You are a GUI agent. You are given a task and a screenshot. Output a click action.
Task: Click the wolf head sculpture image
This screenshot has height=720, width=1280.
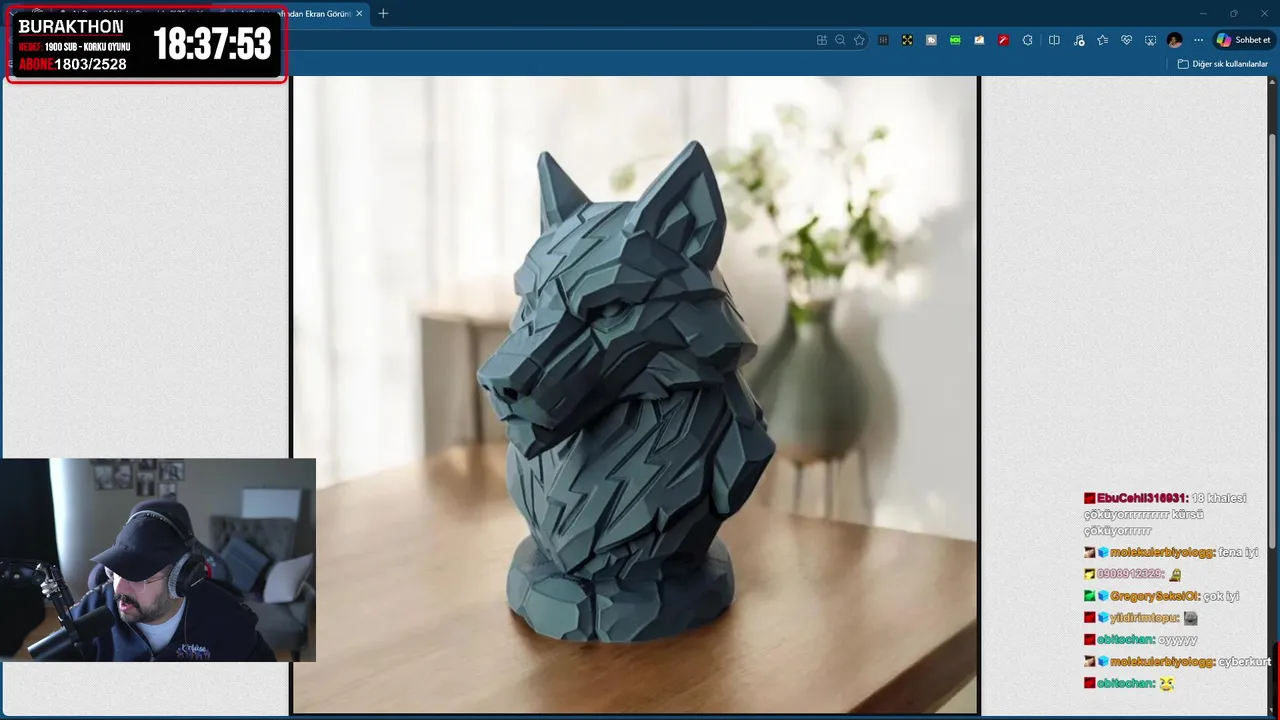635,395
